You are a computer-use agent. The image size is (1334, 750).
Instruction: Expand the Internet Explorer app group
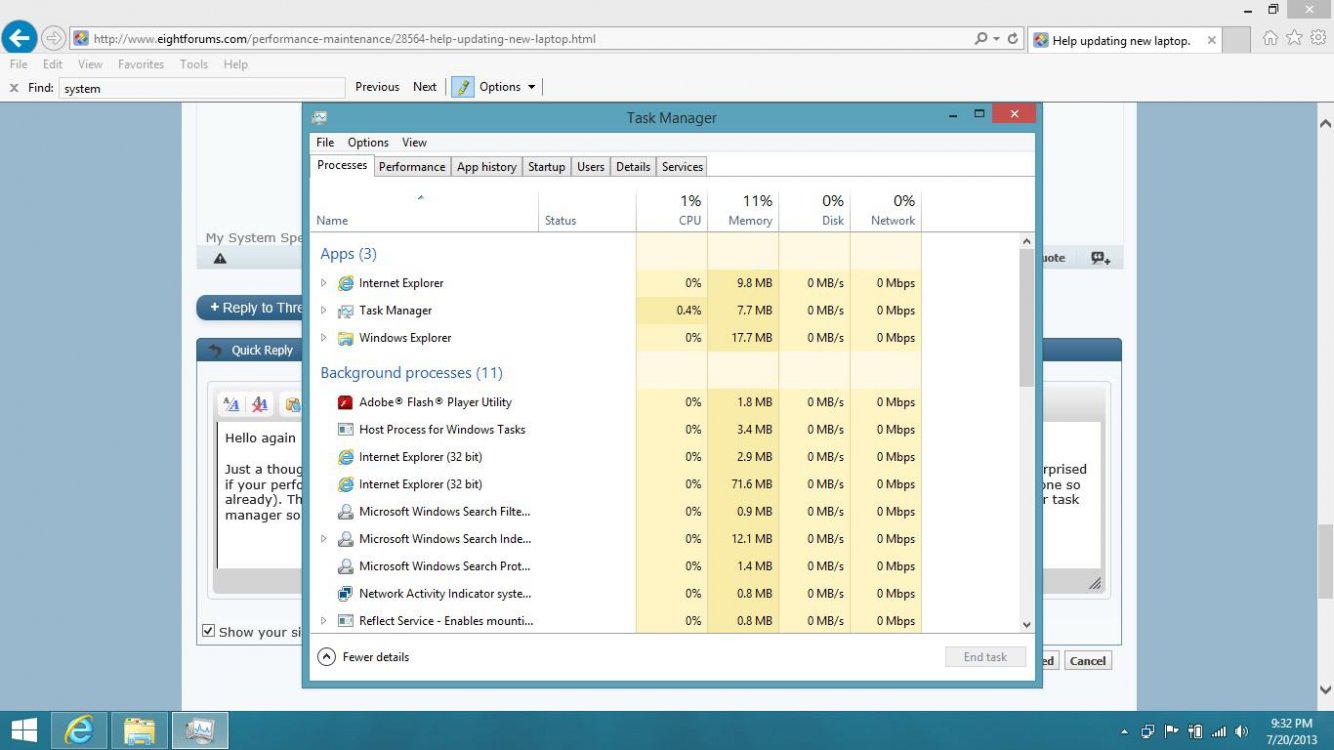(324, 283)
